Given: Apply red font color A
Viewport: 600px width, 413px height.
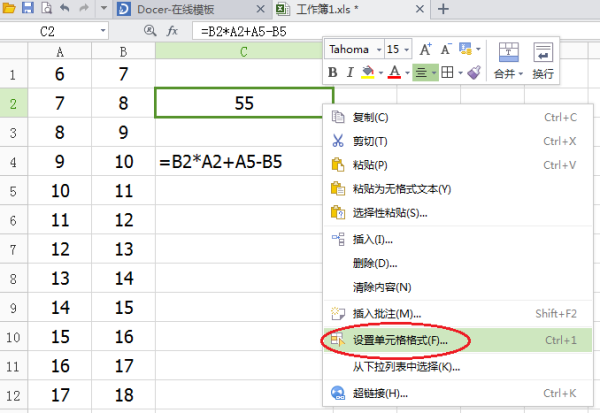Looking at the screenshot, I should [x=395, y=72].
